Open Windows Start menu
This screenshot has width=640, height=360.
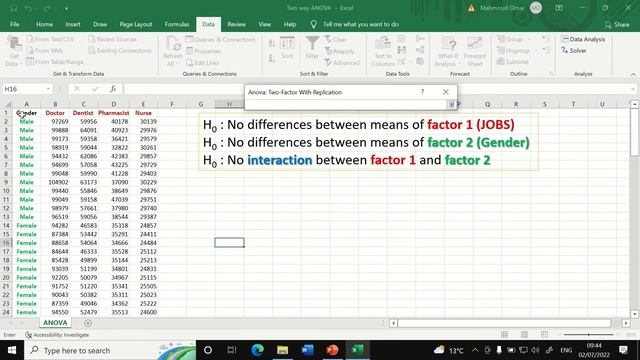pos(12,350)
